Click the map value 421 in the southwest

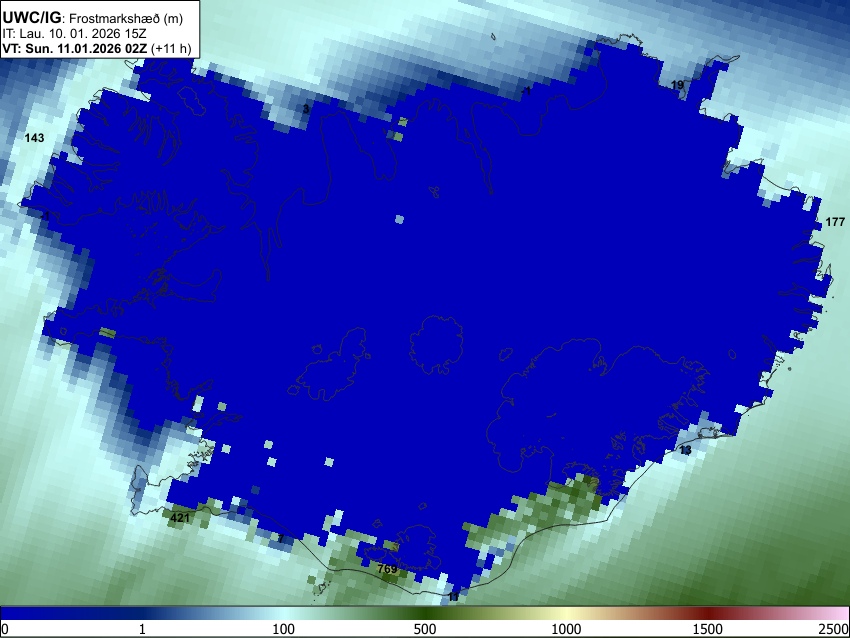coord(180,518)
